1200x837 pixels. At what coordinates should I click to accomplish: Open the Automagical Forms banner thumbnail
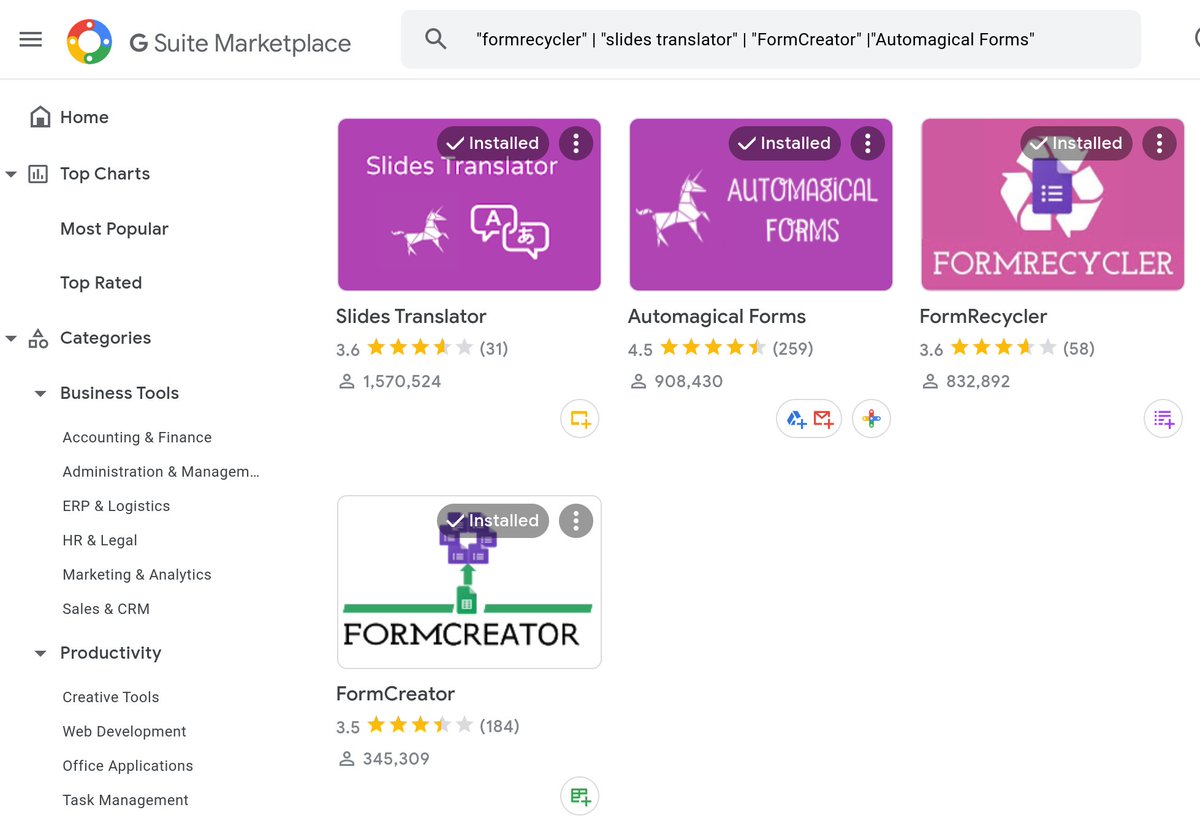coord(761,205)
